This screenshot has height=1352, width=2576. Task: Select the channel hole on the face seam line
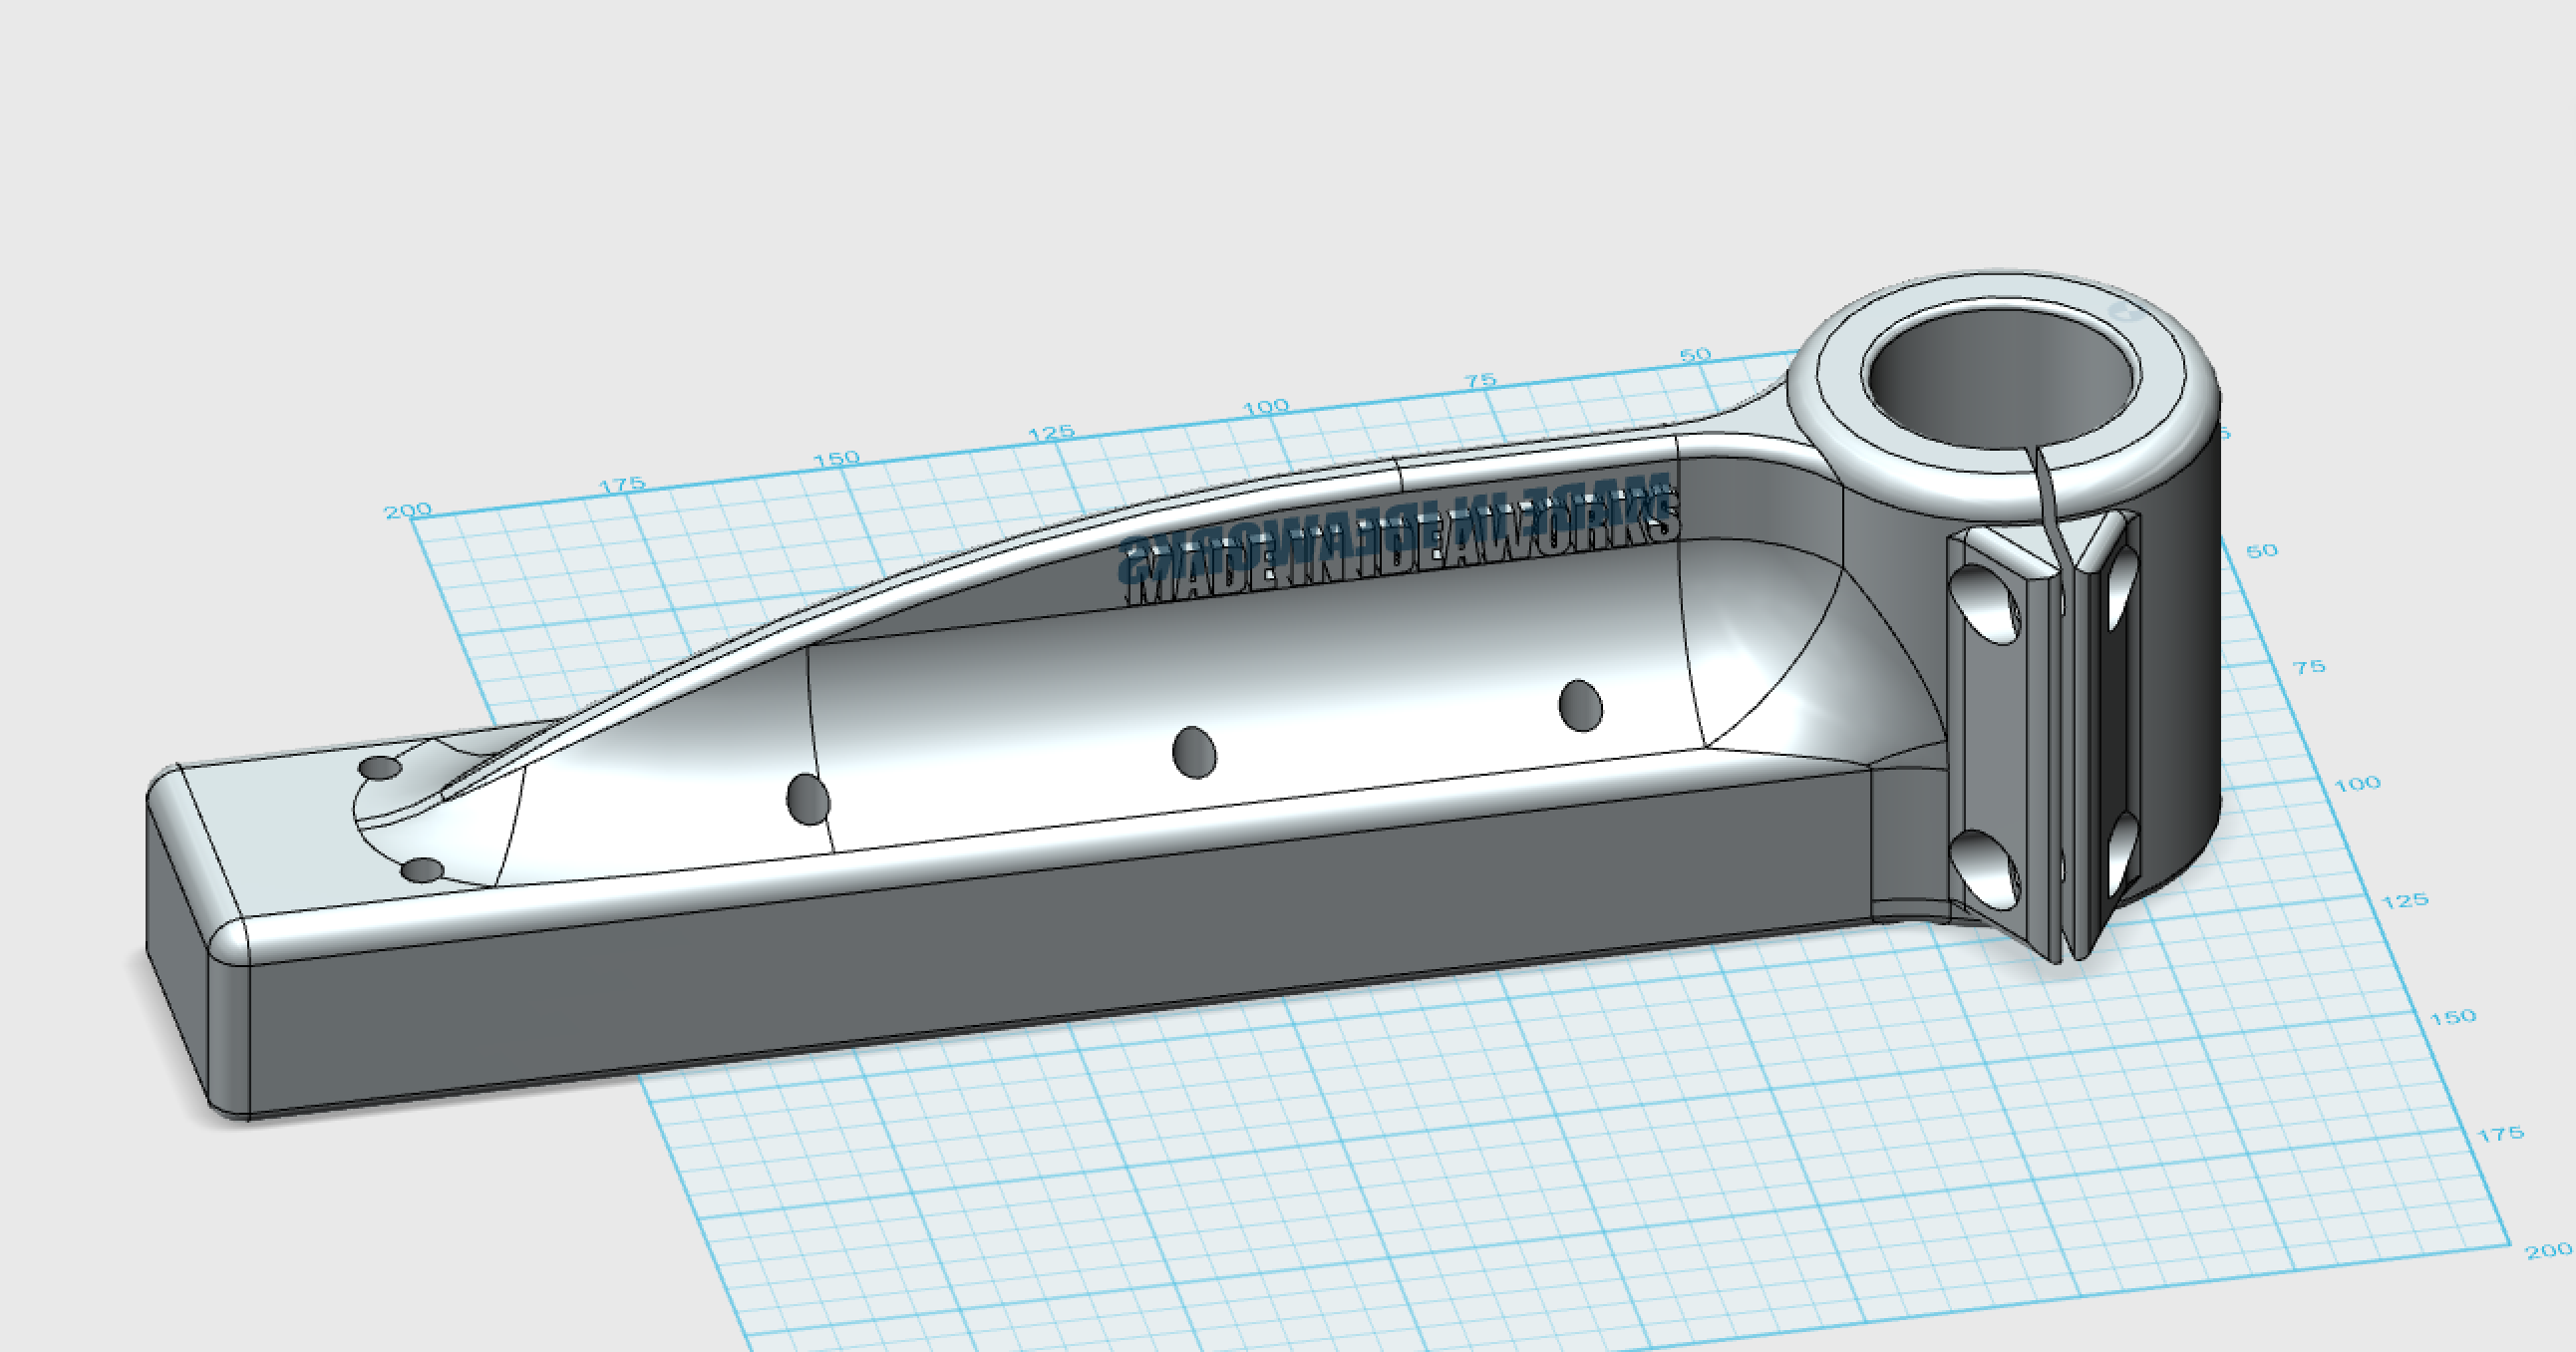point(808,799)
